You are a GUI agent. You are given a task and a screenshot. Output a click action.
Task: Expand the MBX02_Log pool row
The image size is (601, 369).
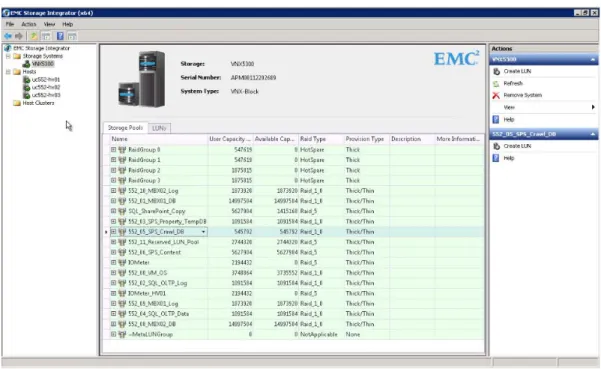pos(113,190)
